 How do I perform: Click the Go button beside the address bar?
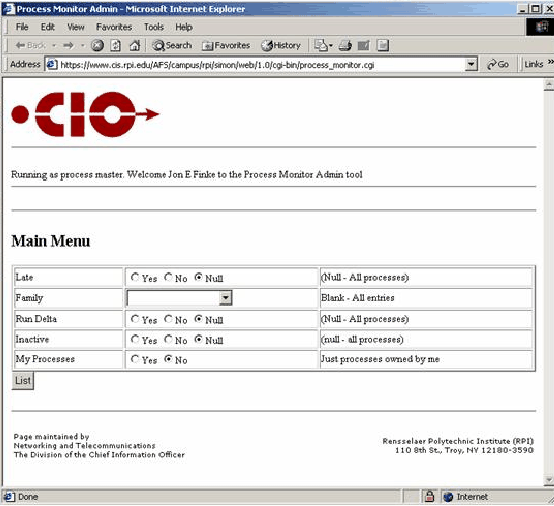click(497, 64)
